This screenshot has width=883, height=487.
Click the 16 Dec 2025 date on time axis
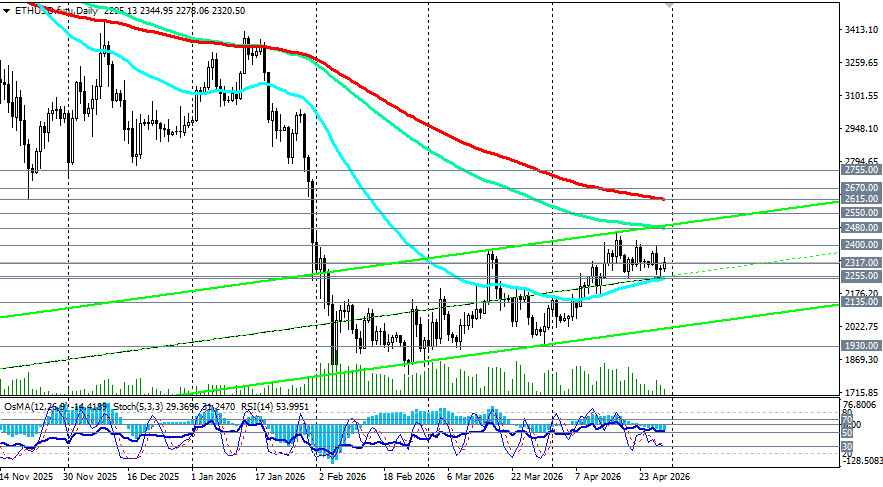pos(154,477)
